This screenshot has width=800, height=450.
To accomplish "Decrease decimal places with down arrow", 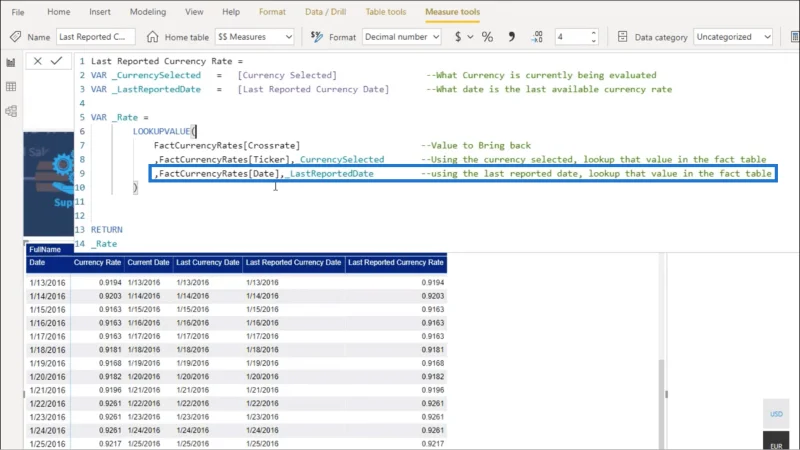I will coord(593,40).
